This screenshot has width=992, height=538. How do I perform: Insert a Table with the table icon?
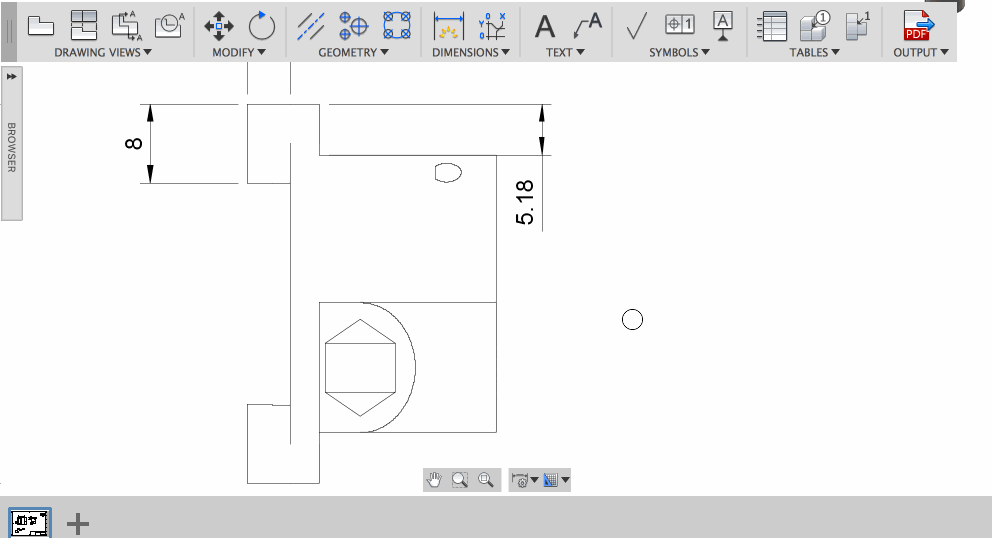click(772, 26)
